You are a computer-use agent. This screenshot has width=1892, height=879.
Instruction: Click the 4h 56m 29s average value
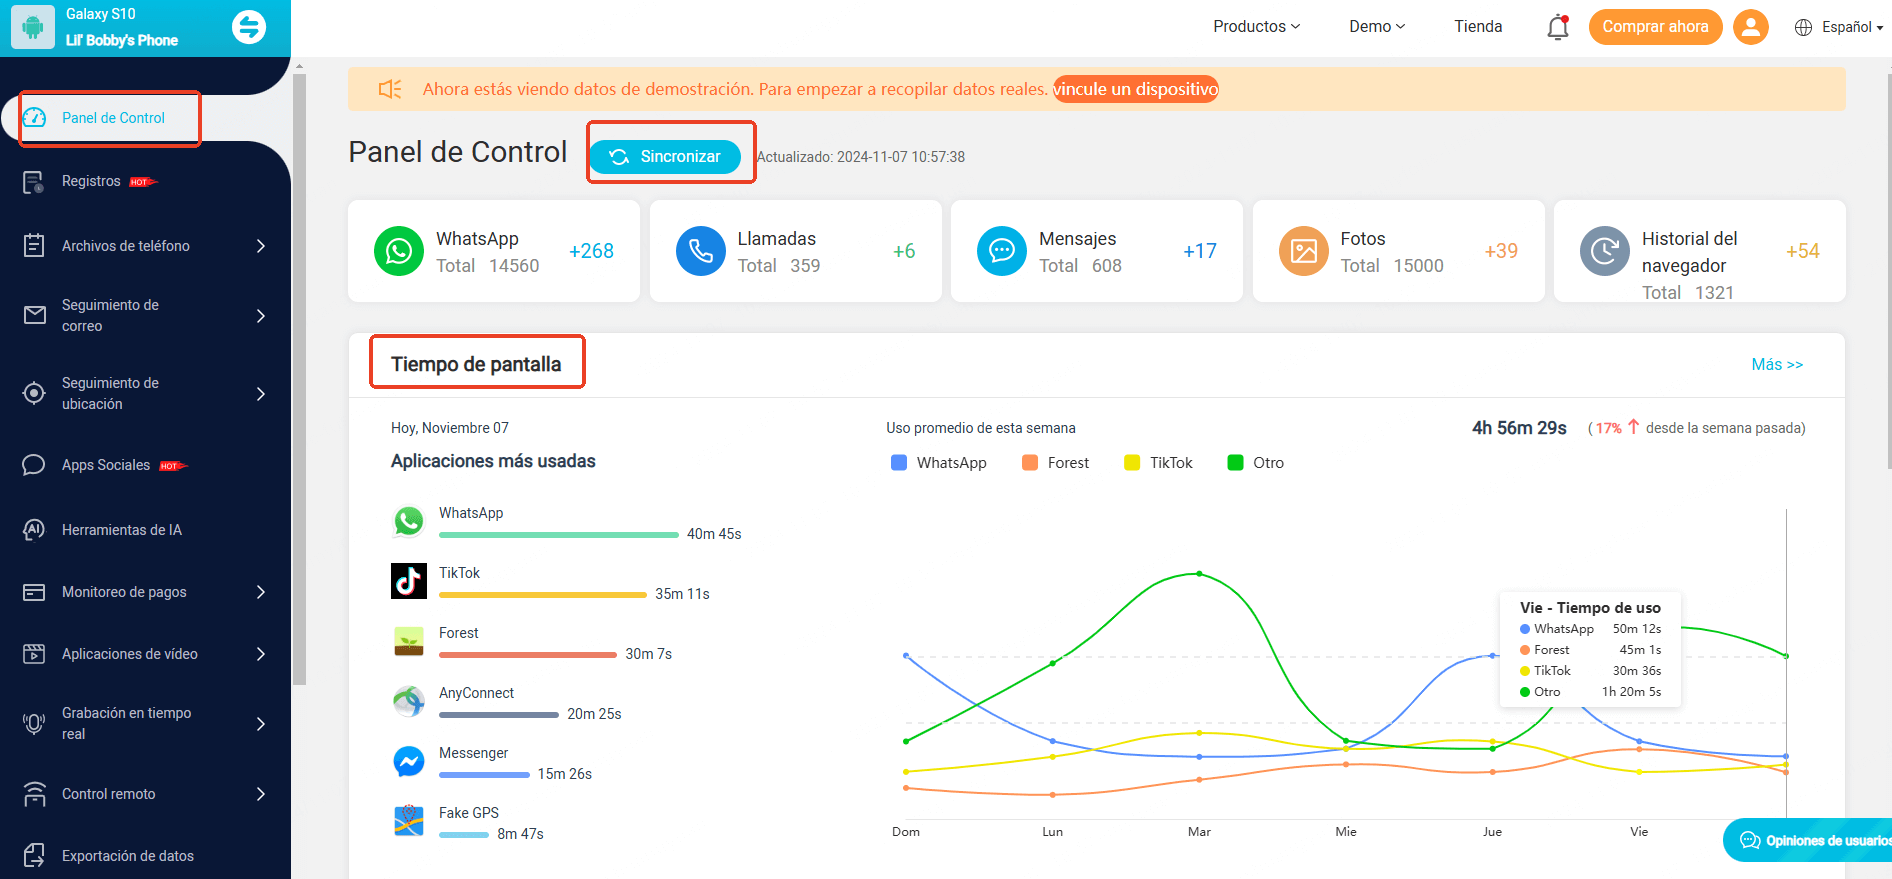click(1519, 428)
